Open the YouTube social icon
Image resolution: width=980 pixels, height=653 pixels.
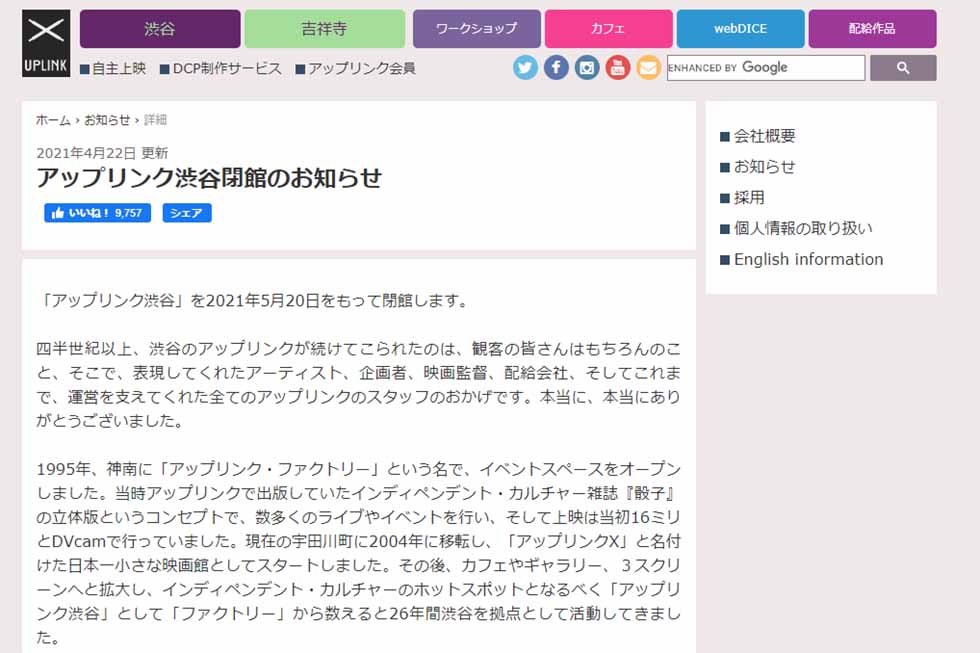tap(618, 67)
